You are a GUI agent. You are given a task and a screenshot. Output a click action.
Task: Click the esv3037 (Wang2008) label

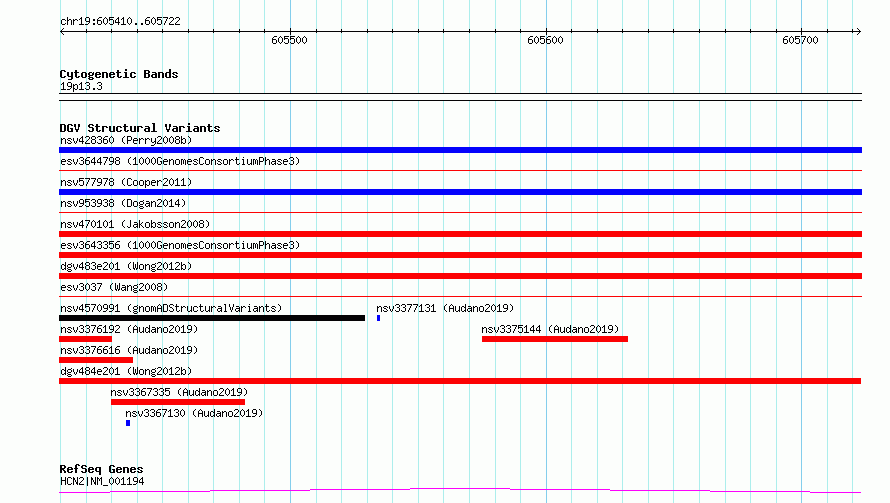tap(114, 287)
